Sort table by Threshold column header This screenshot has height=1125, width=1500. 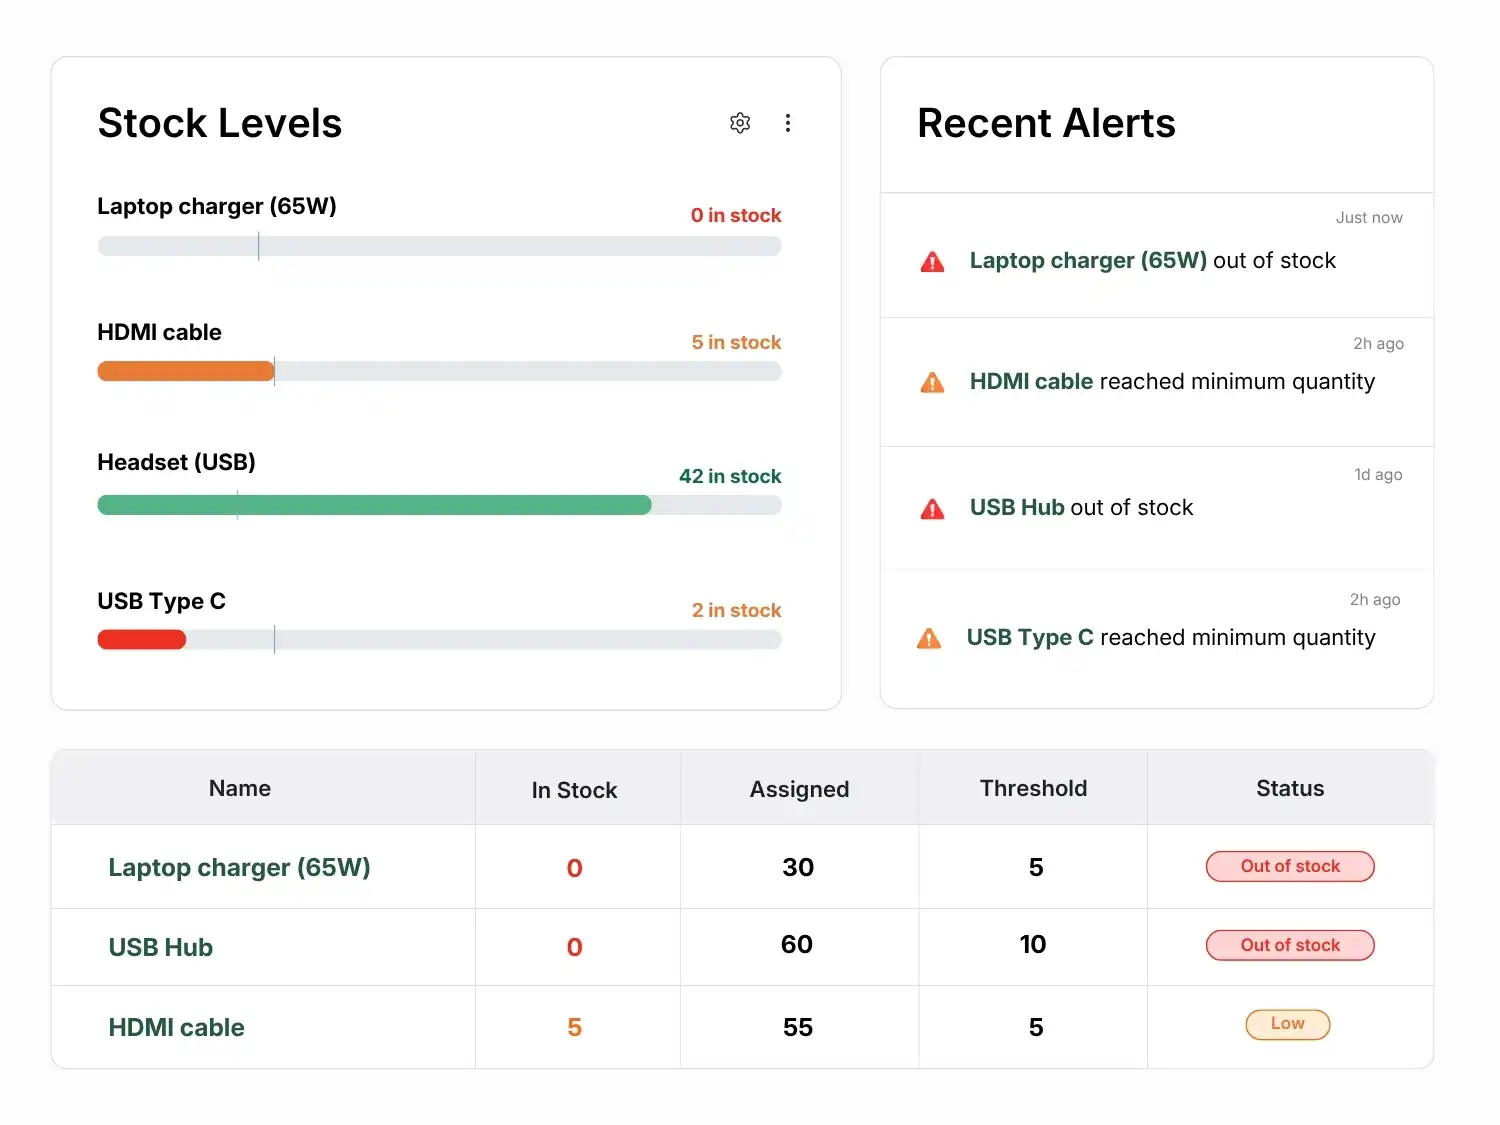1033,788
